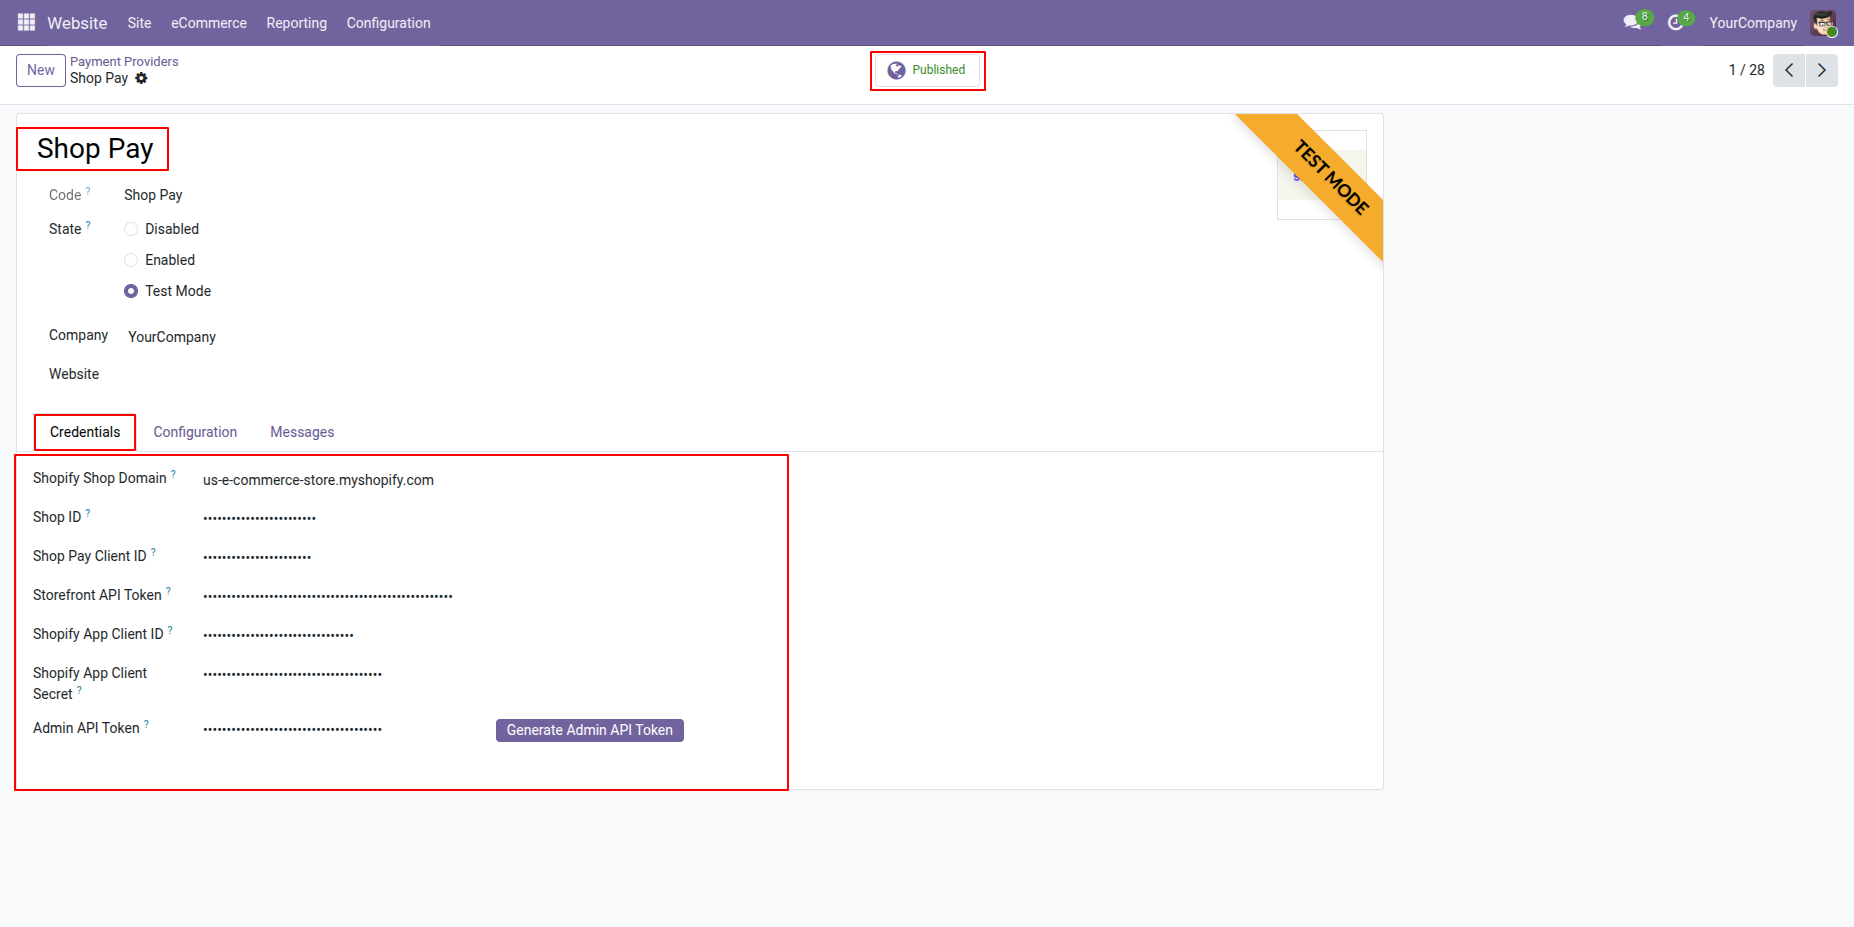Screen dimensions: 1854x927
Task: Open the activities clock icon
Action: pos(1677,22)
